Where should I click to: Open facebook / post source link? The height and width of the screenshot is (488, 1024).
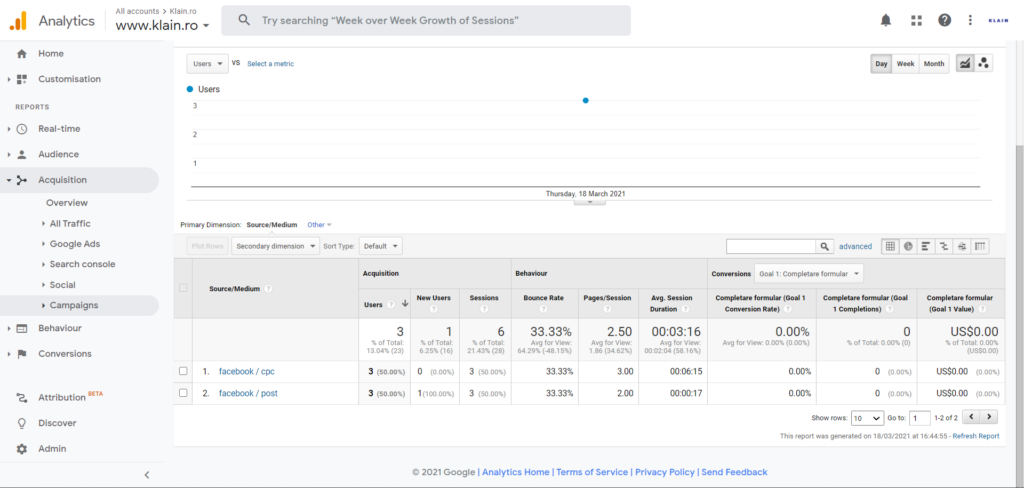pos(249,393)
